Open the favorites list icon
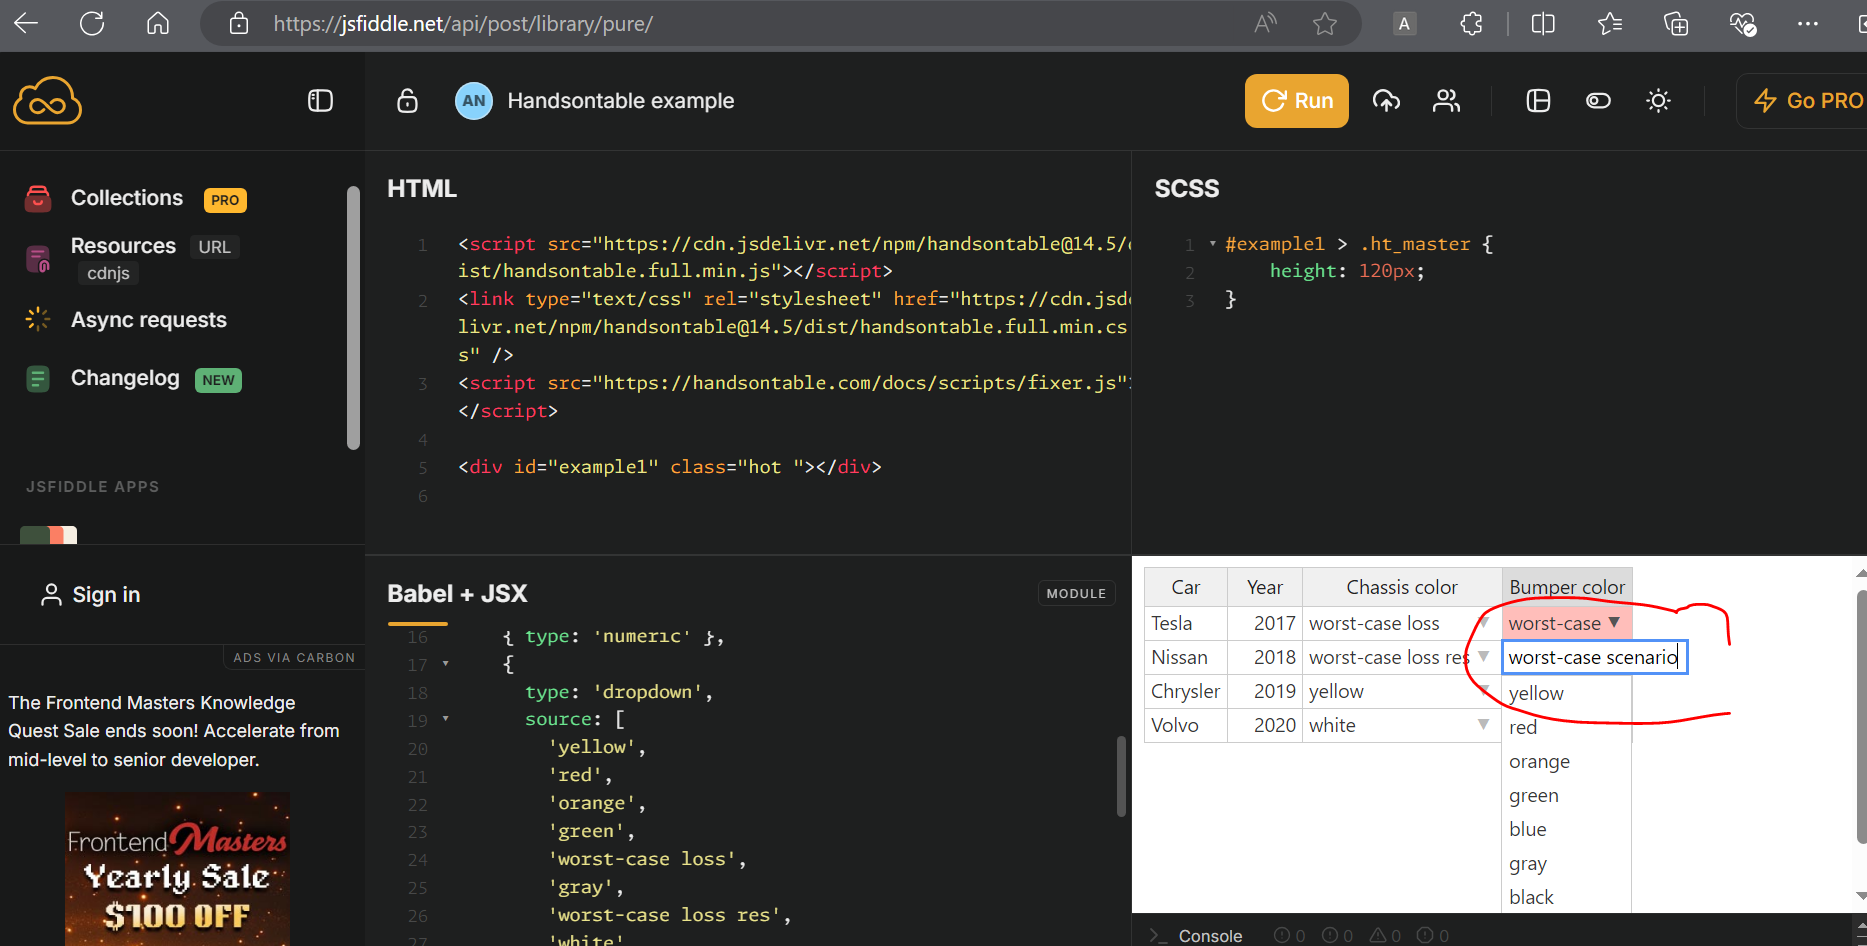This screenshot has width=1867, height=946. (x=1610, y=23)
